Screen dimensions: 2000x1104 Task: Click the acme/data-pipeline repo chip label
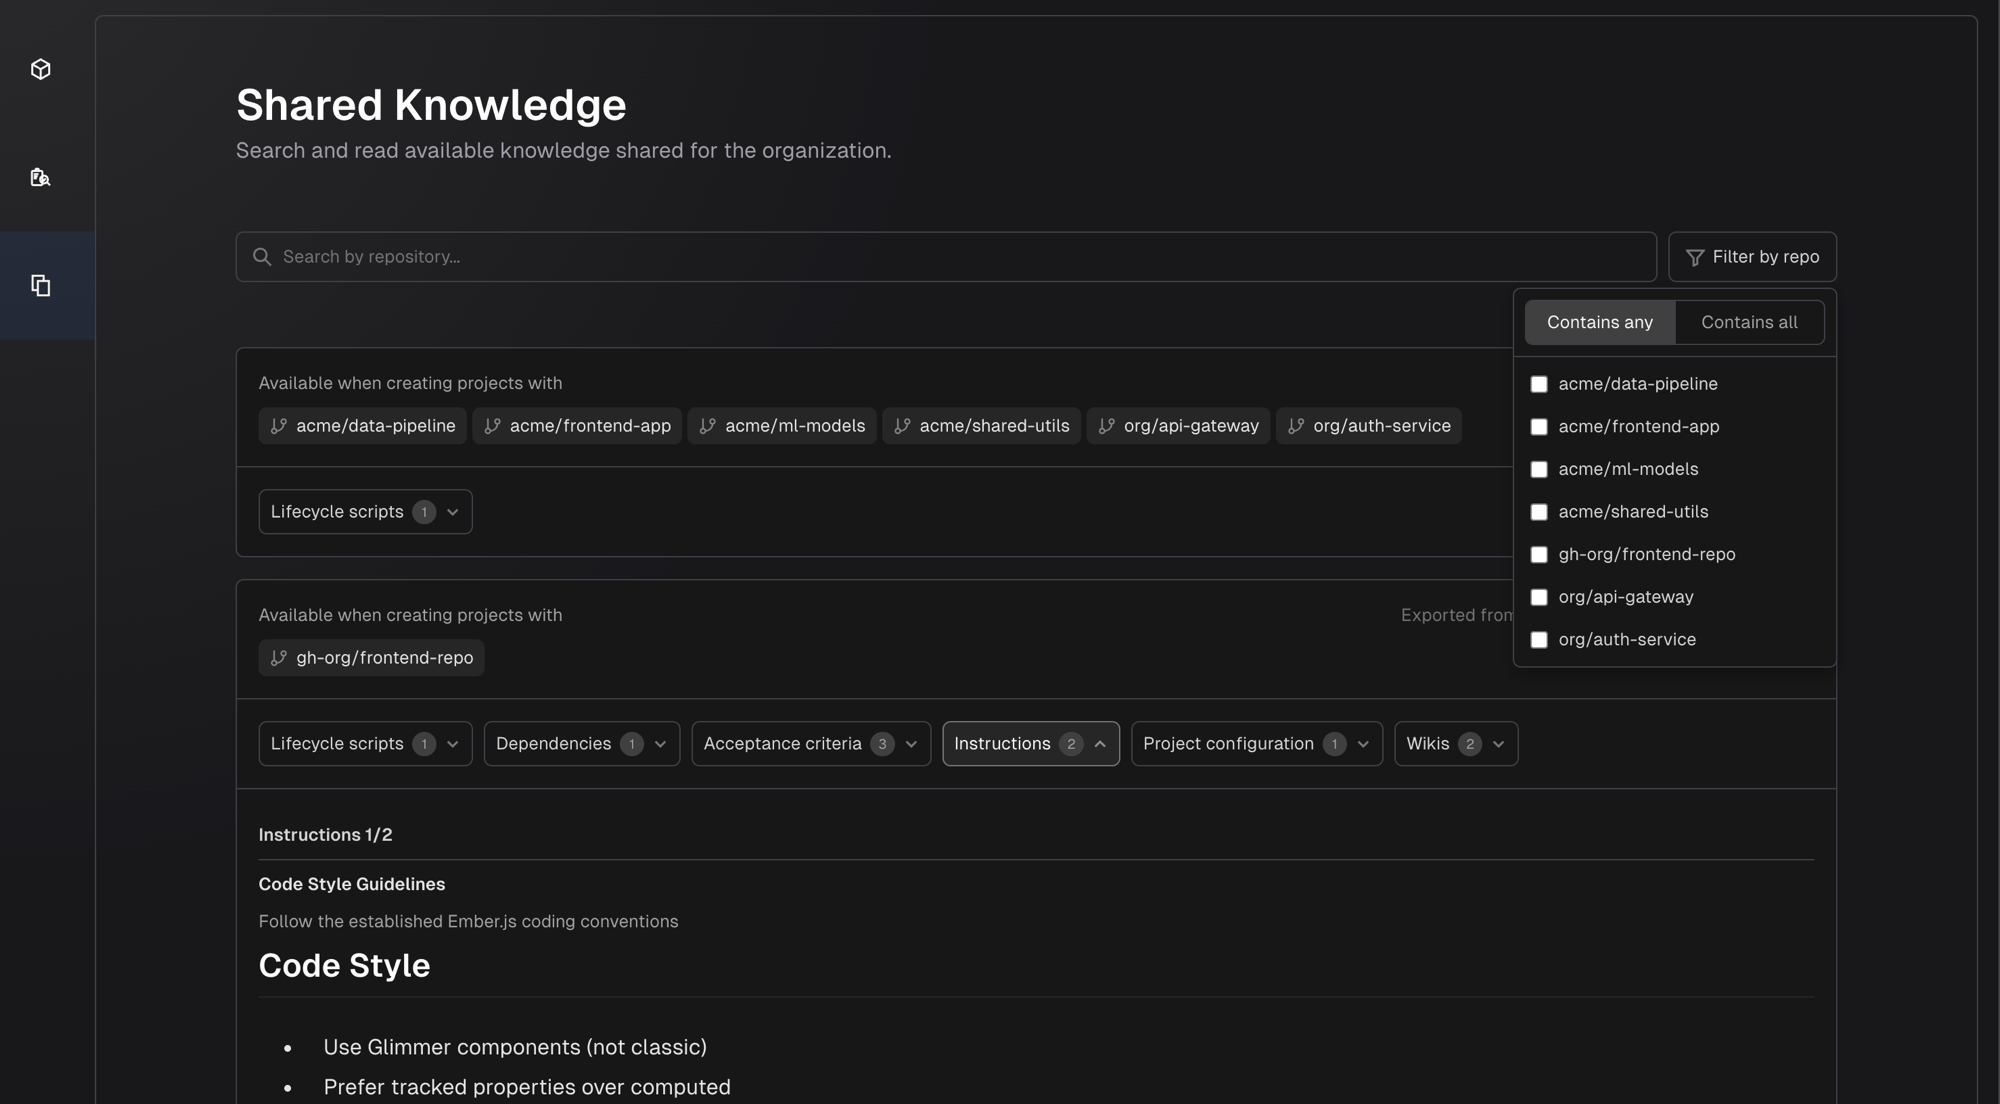point(376,426)
